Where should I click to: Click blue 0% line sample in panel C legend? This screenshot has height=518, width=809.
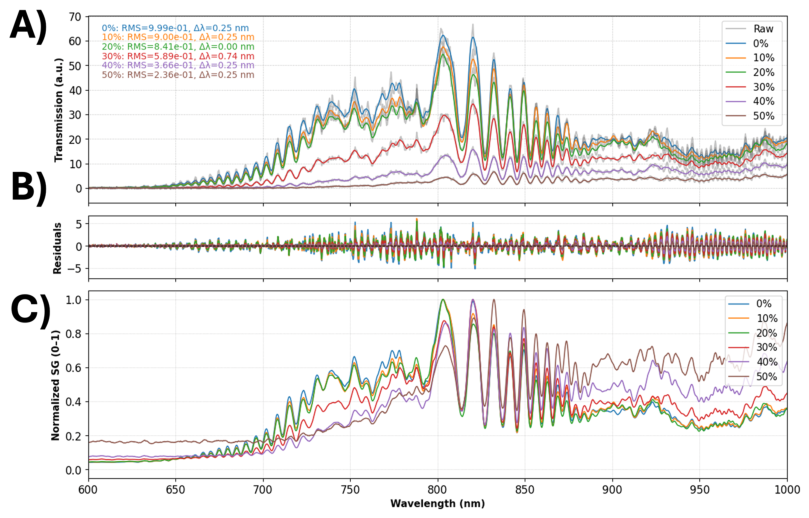739,304
